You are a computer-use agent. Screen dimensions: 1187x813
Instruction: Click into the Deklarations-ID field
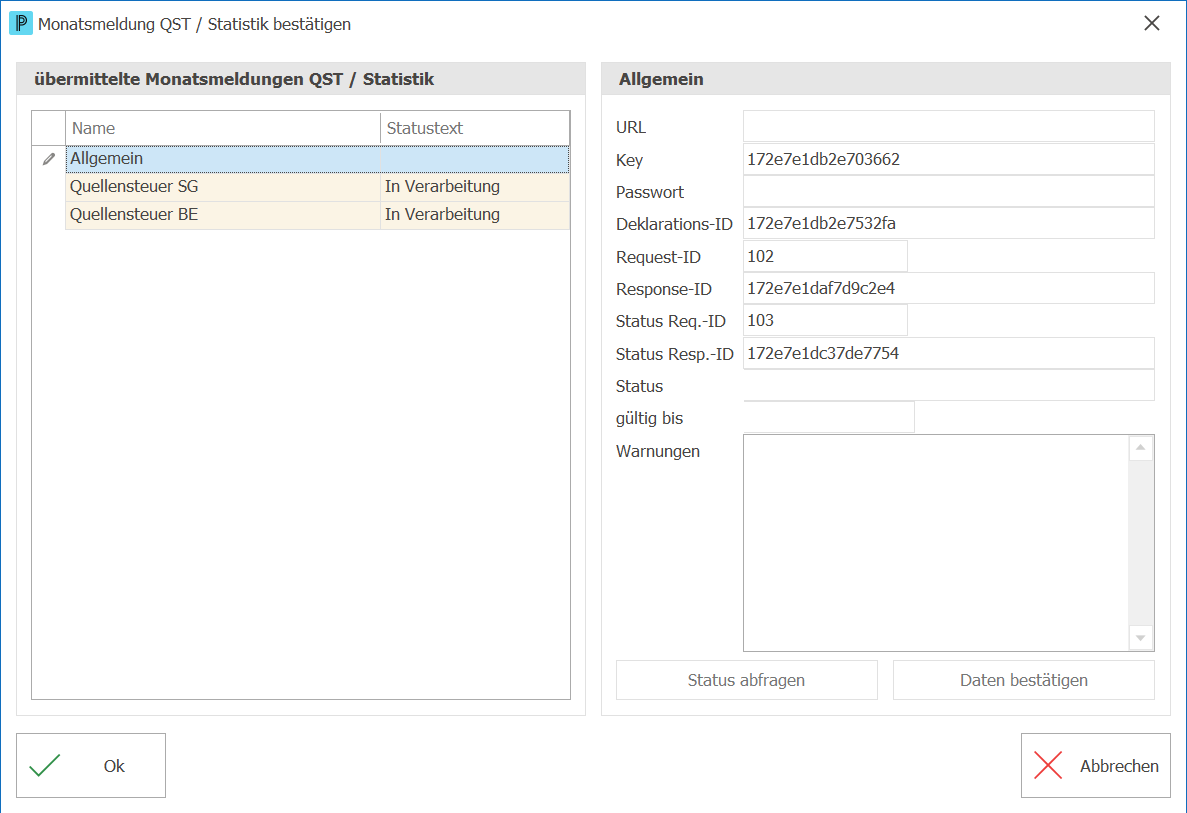coord(949,223)
